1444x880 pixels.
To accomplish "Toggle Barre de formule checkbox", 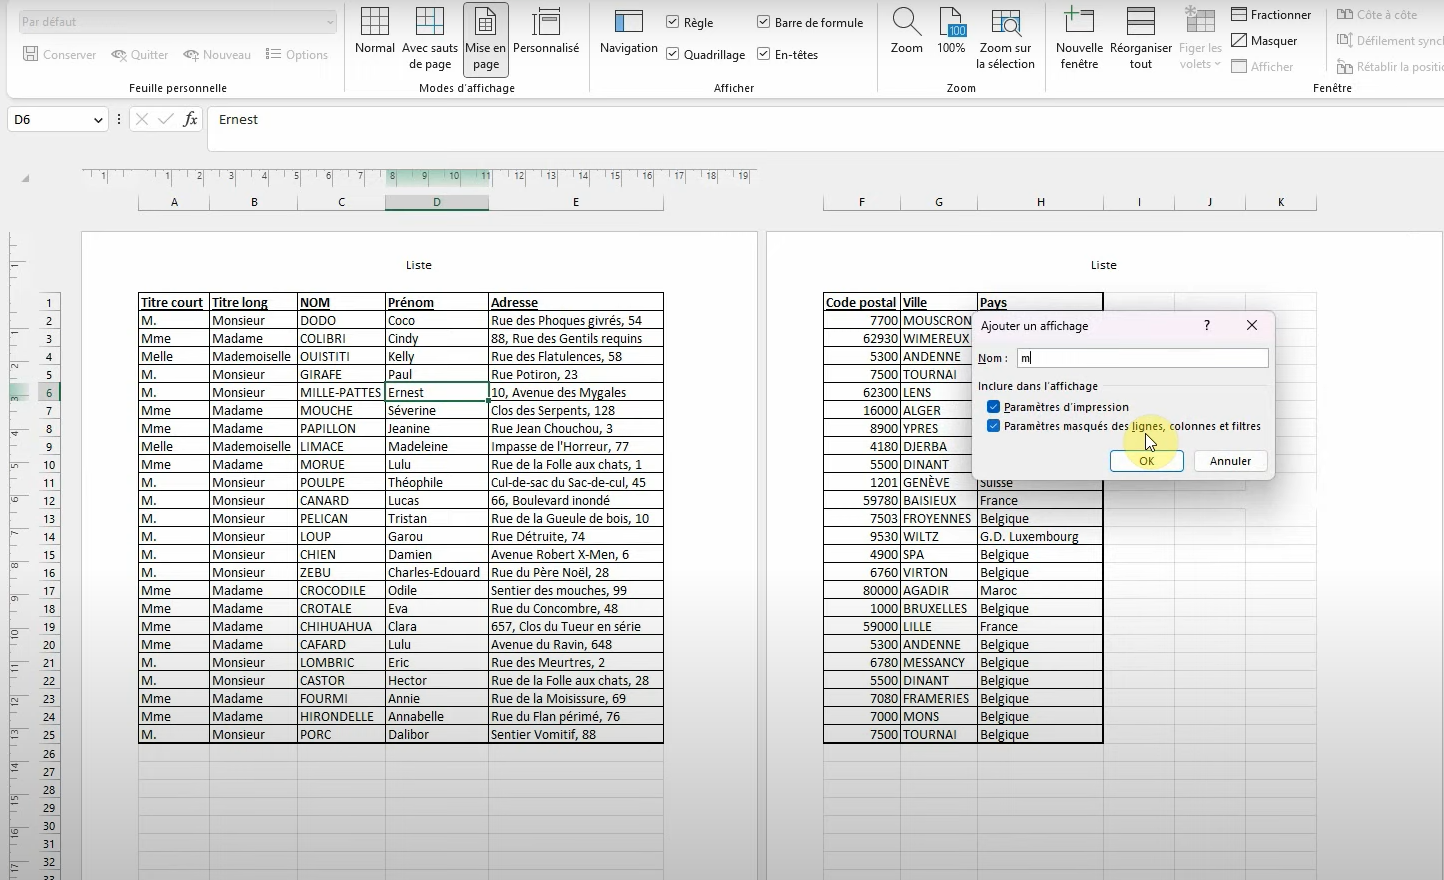I will click(763, 22).
